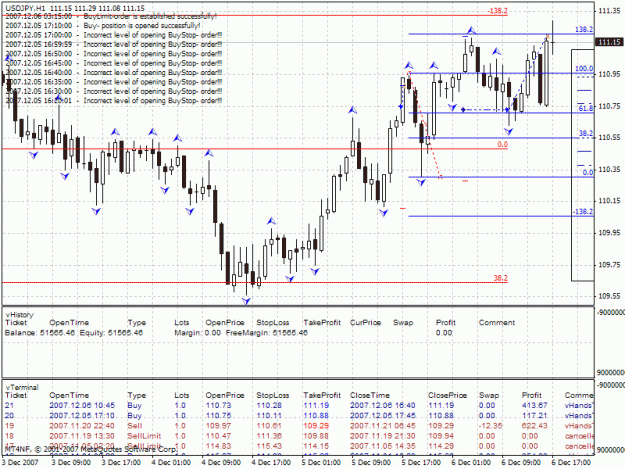Select the red -138.2 Fibonacci label
This screenshot has width=625, height=469.
tap(497, 11)
